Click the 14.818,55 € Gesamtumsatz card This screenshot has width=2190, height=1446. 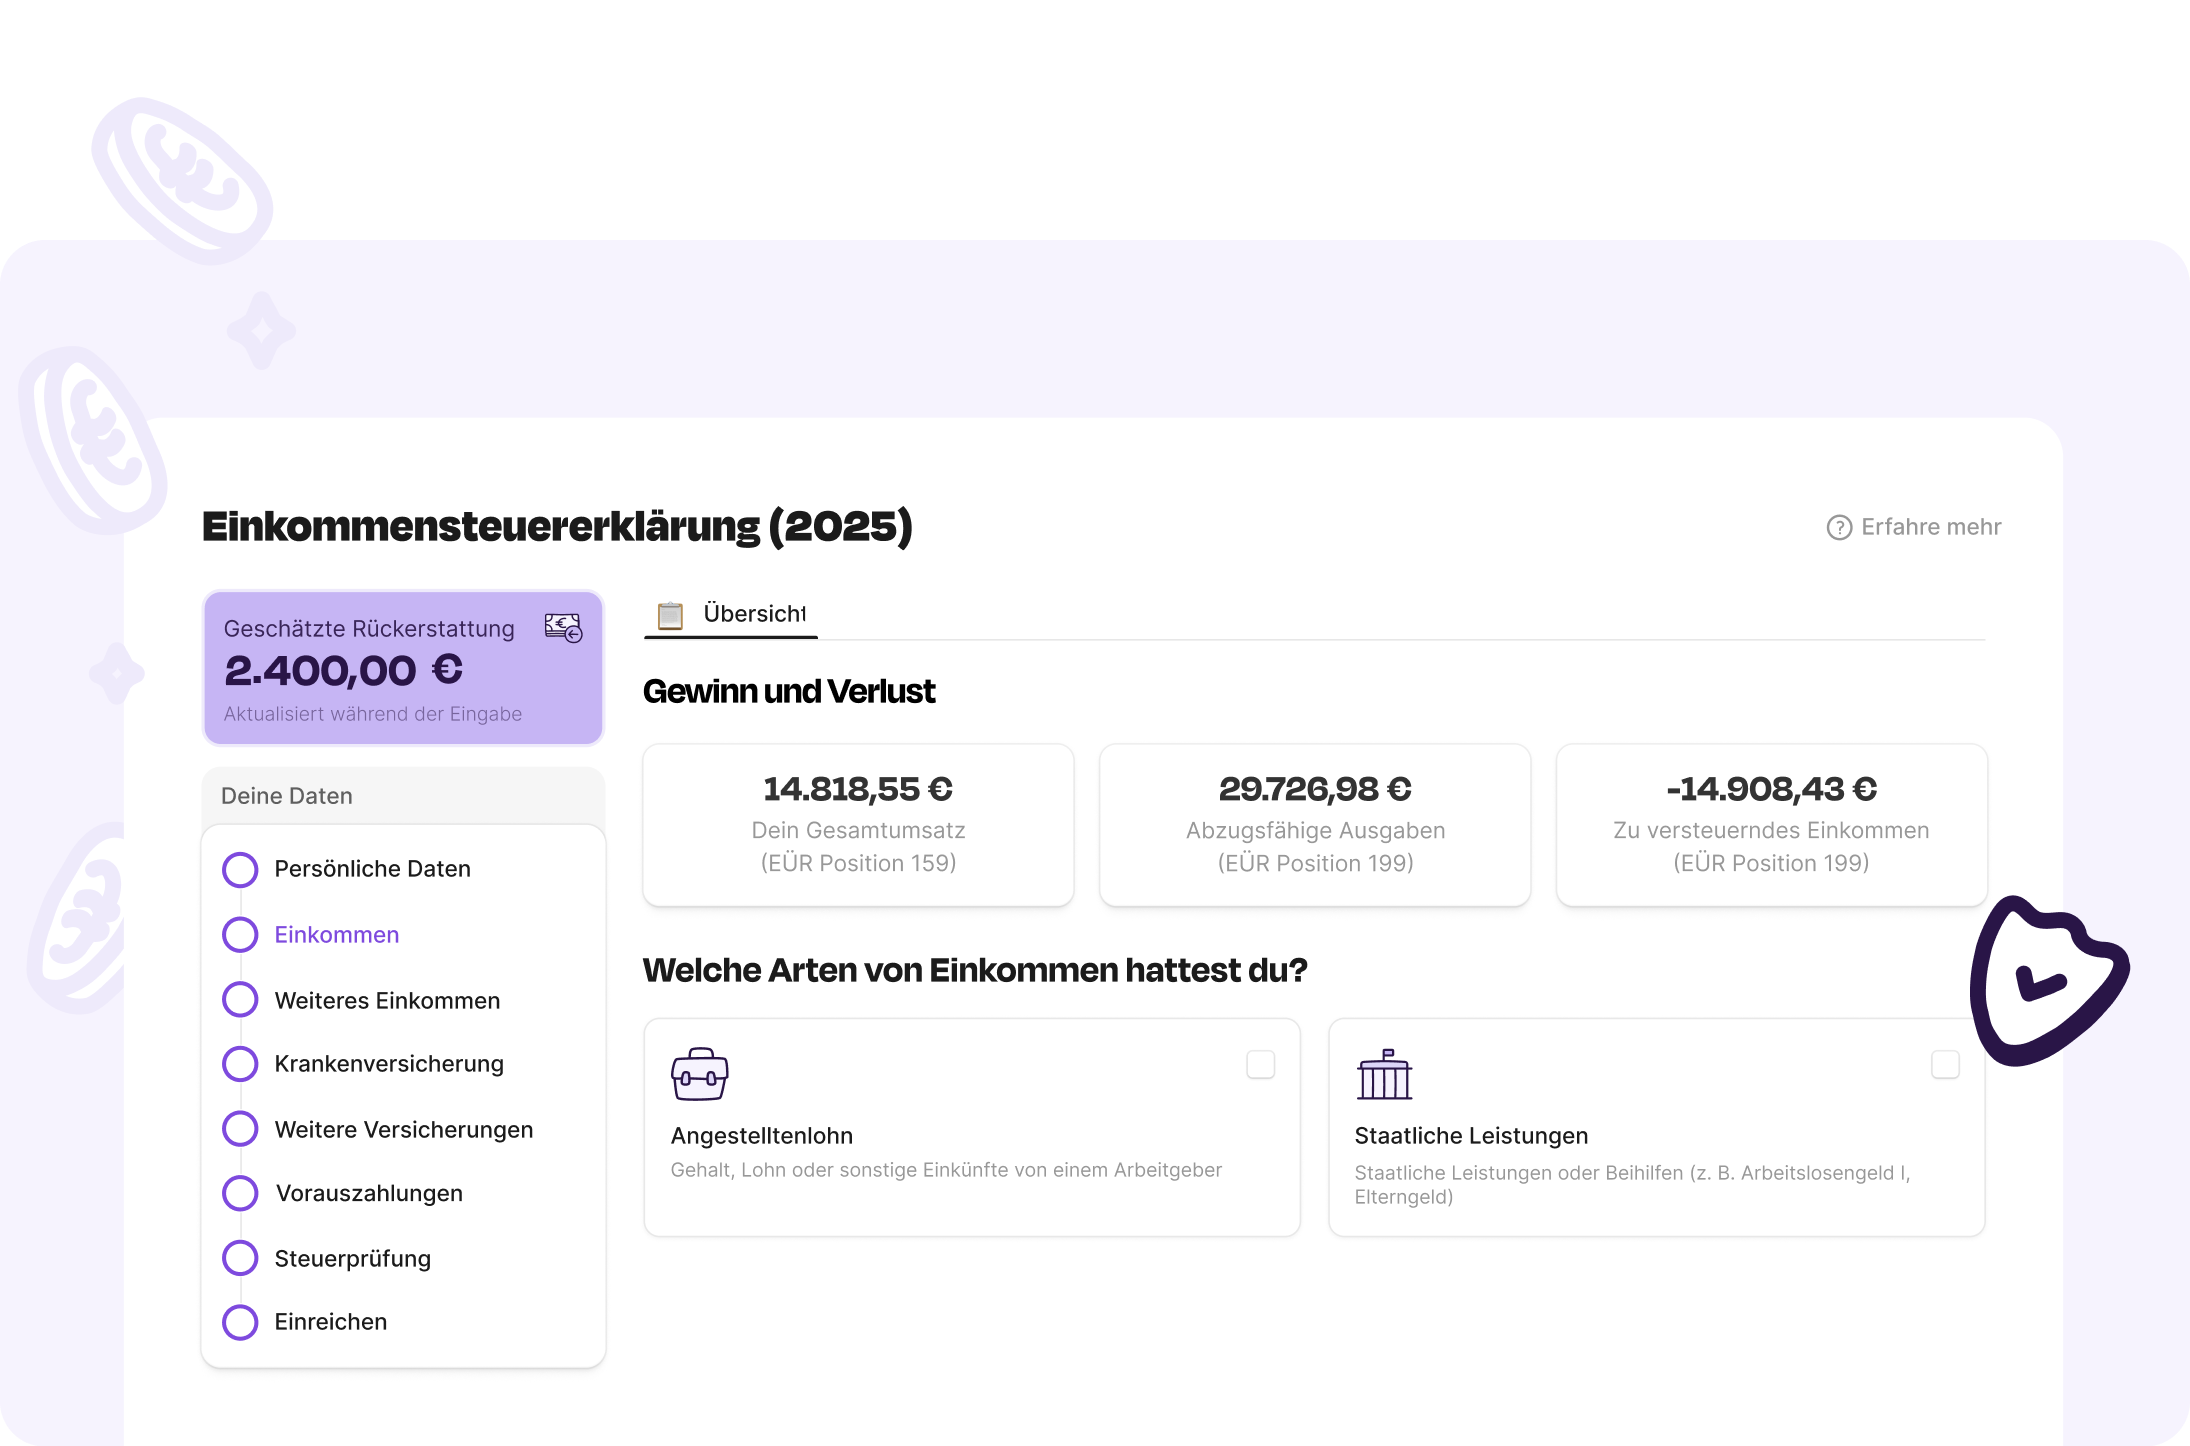[x=858, y=825]
